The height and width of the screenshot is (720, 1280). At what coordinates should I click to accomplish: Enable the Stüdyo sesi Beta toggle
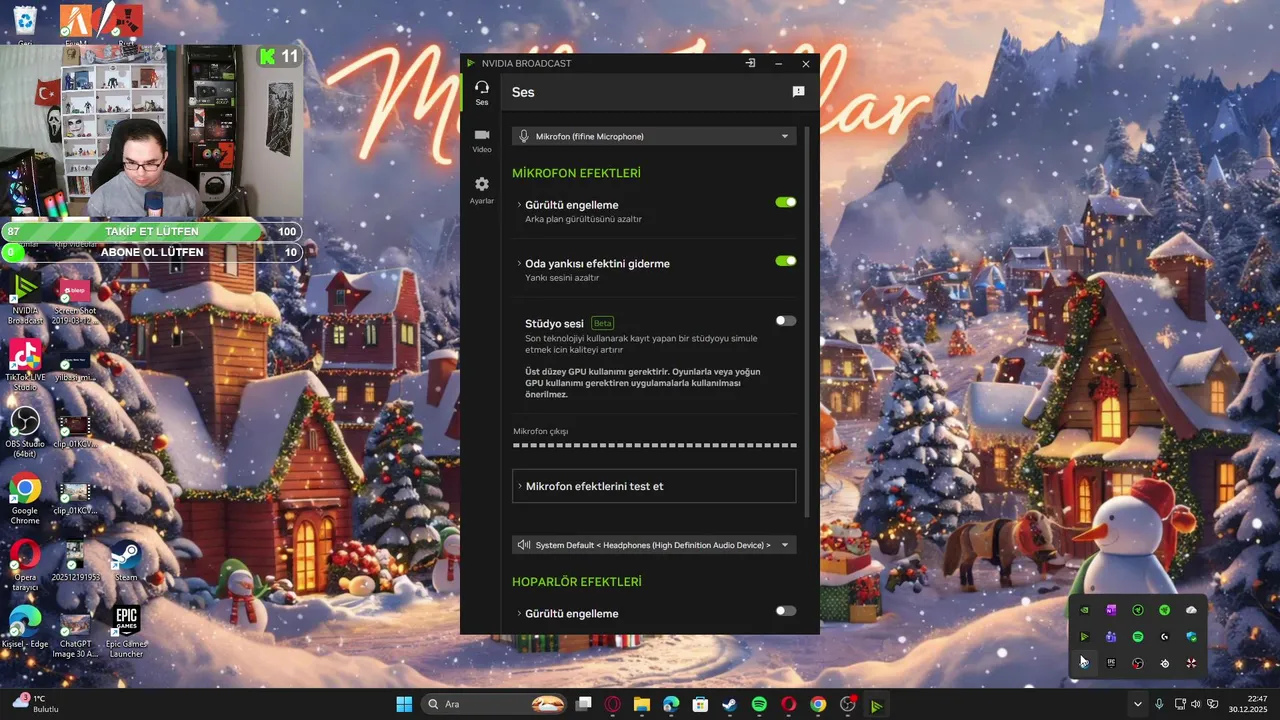point(786,321)
